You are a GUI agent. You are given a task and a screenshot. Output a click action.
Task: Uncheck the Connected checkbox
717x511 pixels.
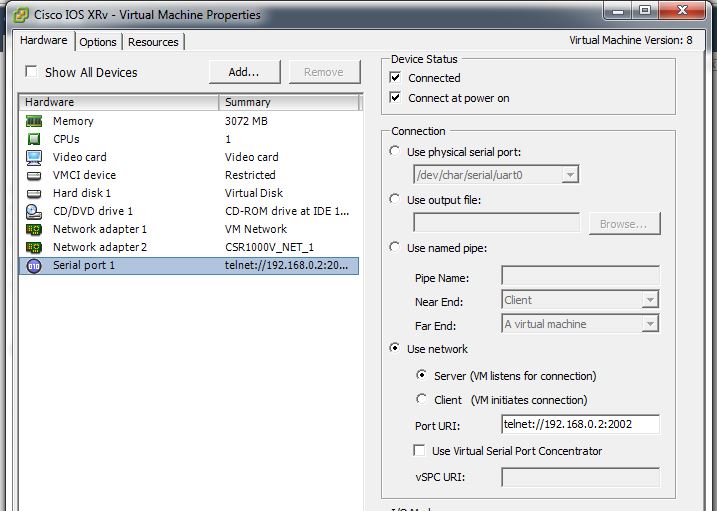(x=395, y=77)
